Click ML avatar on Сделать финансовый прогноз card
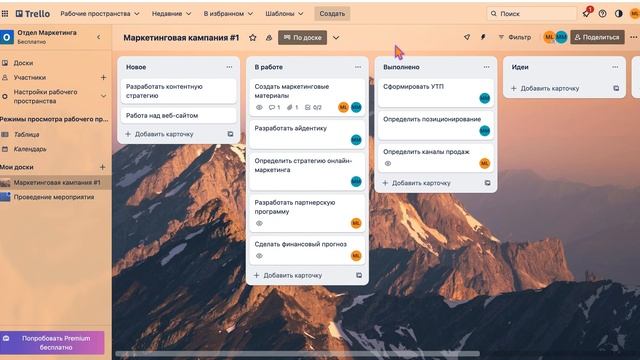This screenshot has width=640, height=360. click(x=356, y=256)
